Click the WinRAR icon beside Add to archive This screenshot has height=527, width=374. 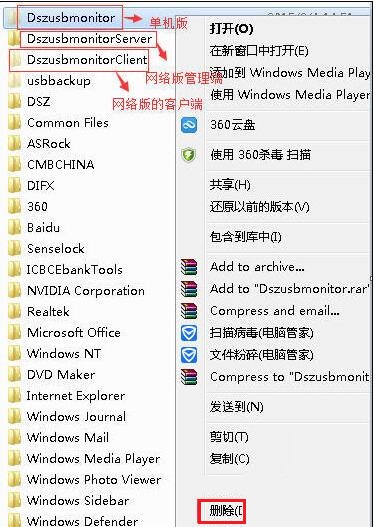click(x=189, y=267)
